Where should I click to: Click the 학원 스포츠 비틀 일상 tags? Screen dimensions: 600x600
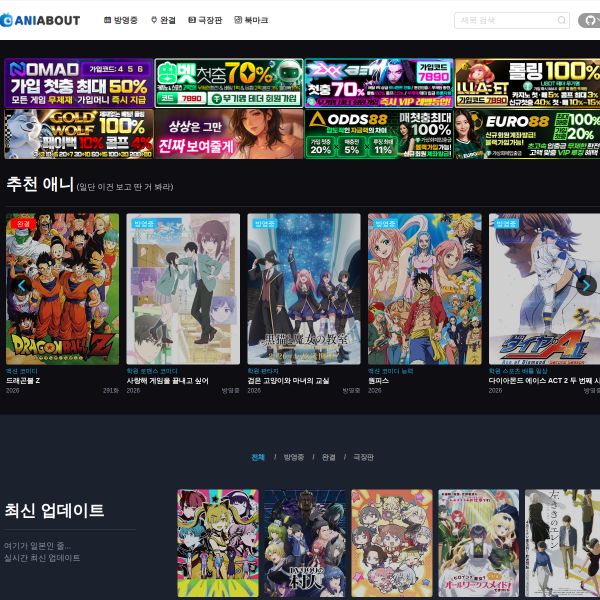pyautogui.click(x=518, y=371)
